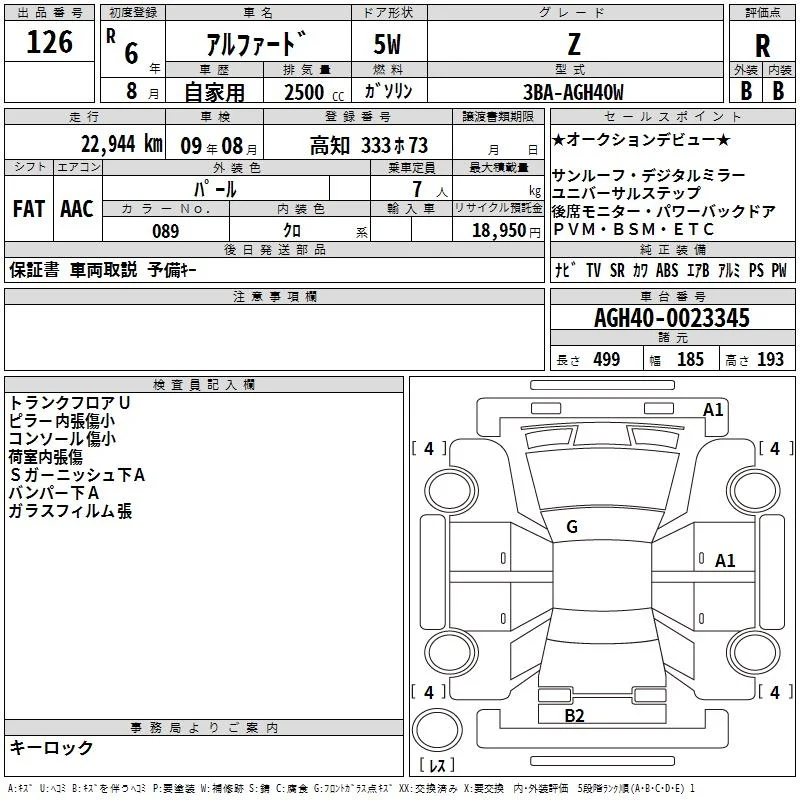Select exterior color パール
The width and height of the screenshot is (800, 800).
point(215,189)
